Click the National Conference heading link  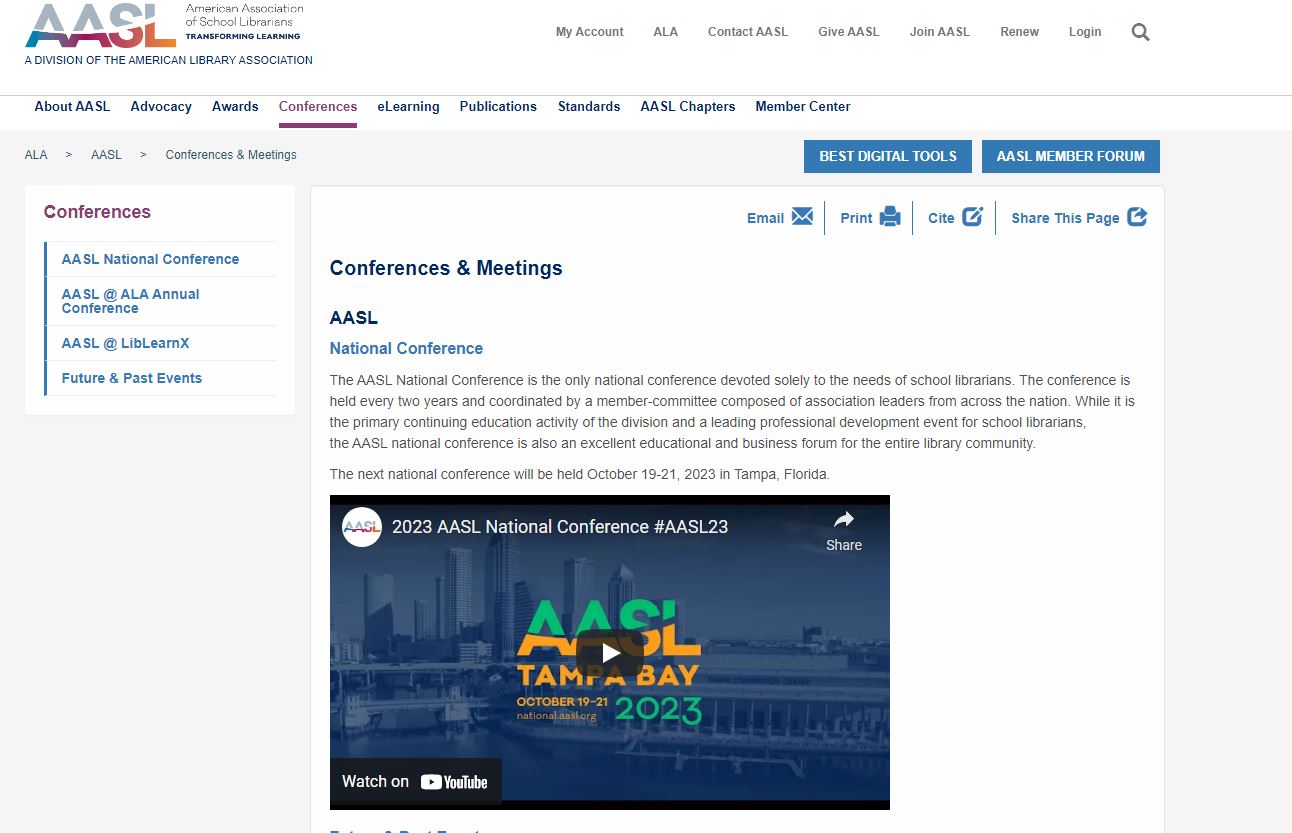coord(406,348)
